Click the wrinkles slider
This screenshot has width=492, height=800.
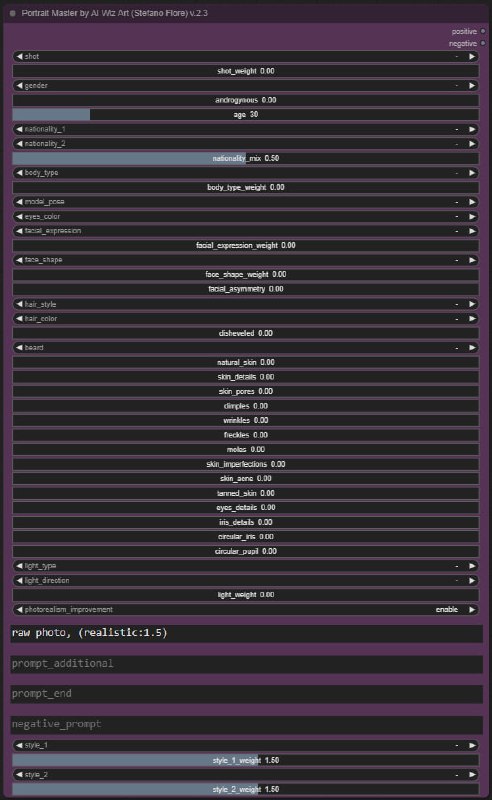[x=245, y=420]
